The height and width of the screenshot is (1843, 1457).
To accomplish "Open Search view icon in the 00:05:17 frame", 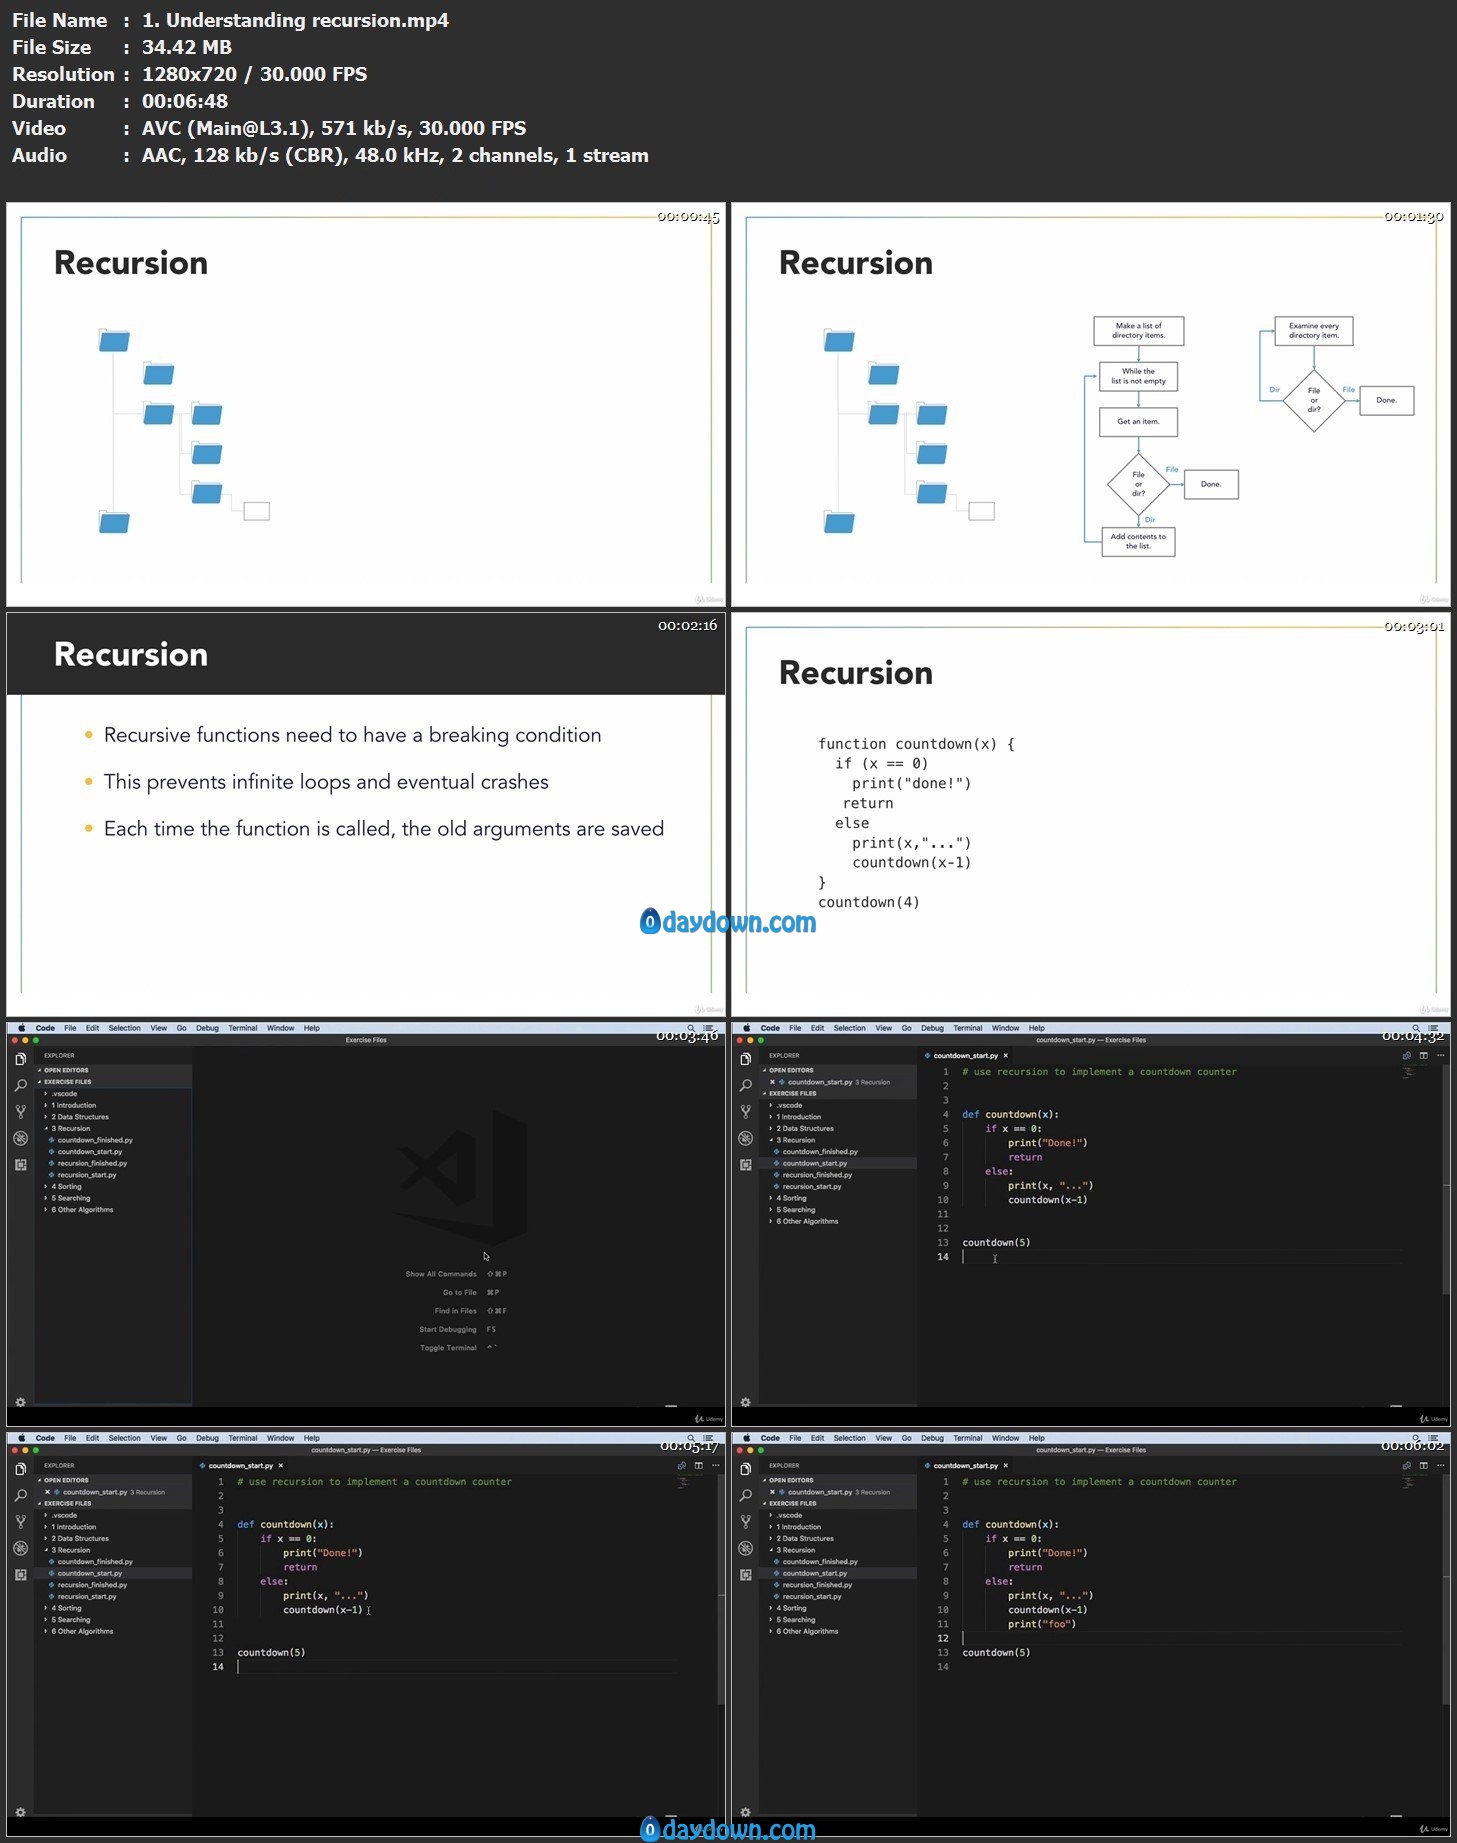I will (x=20, y=1495).
